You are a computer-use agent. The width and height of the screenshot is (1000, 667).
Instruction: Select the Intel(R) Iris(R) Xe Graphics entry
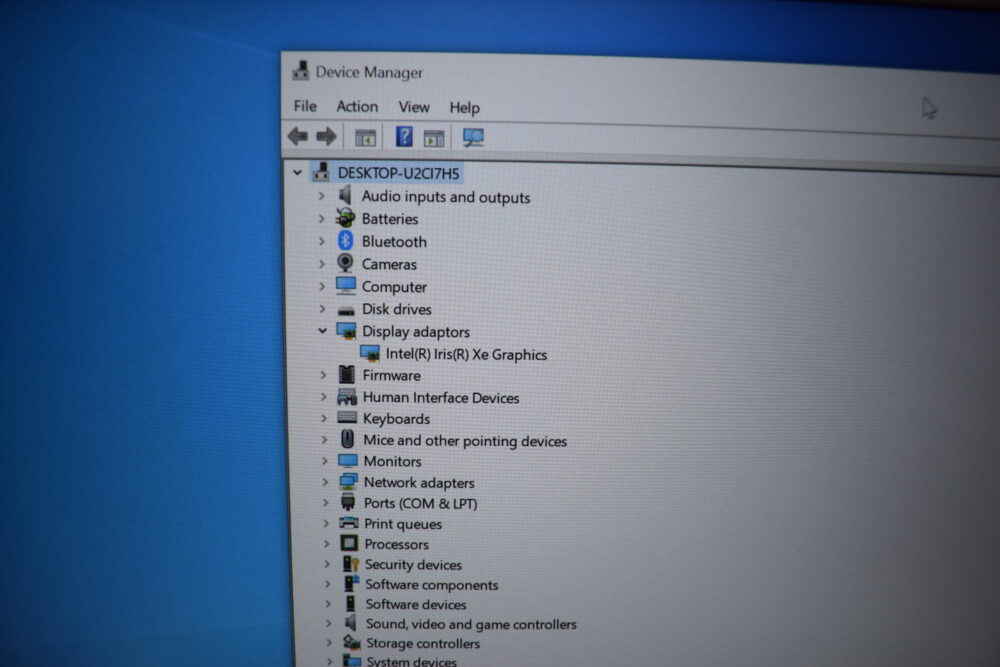point(466,355)
